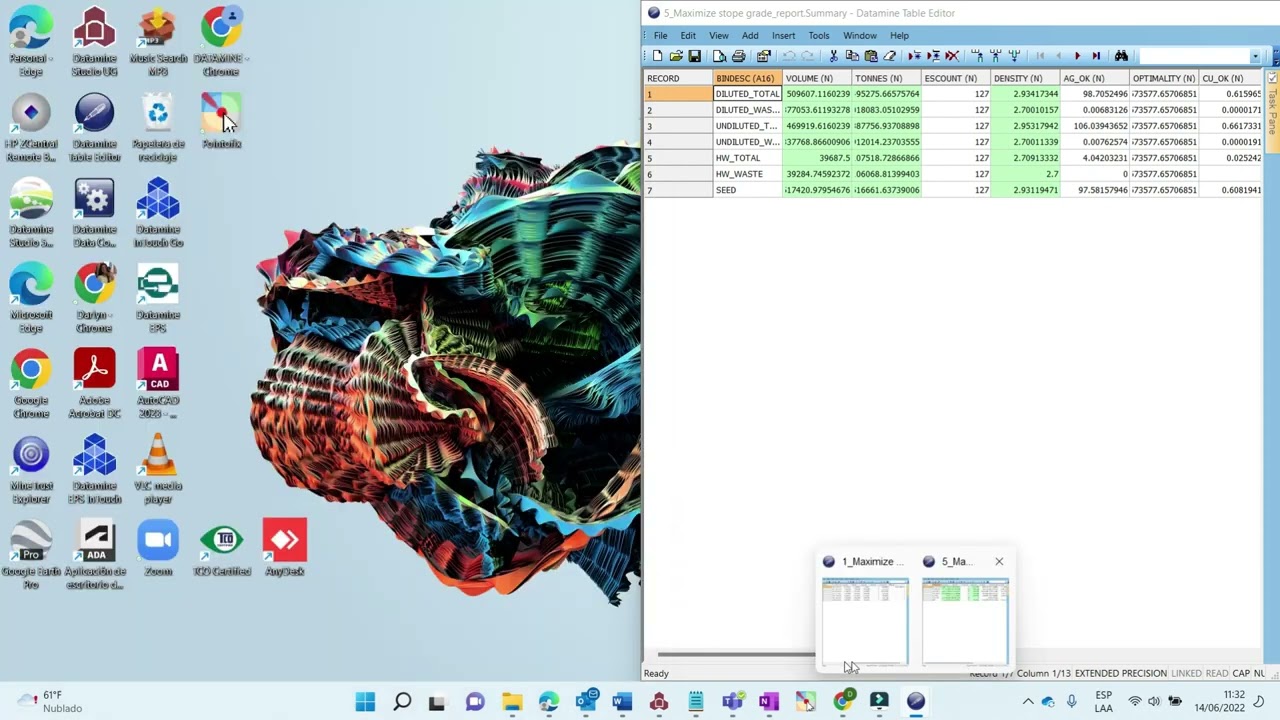The image size is (1280, 720).
Task: Select the Datamine Table Editor desktop icon
Action: coord(95,127)
